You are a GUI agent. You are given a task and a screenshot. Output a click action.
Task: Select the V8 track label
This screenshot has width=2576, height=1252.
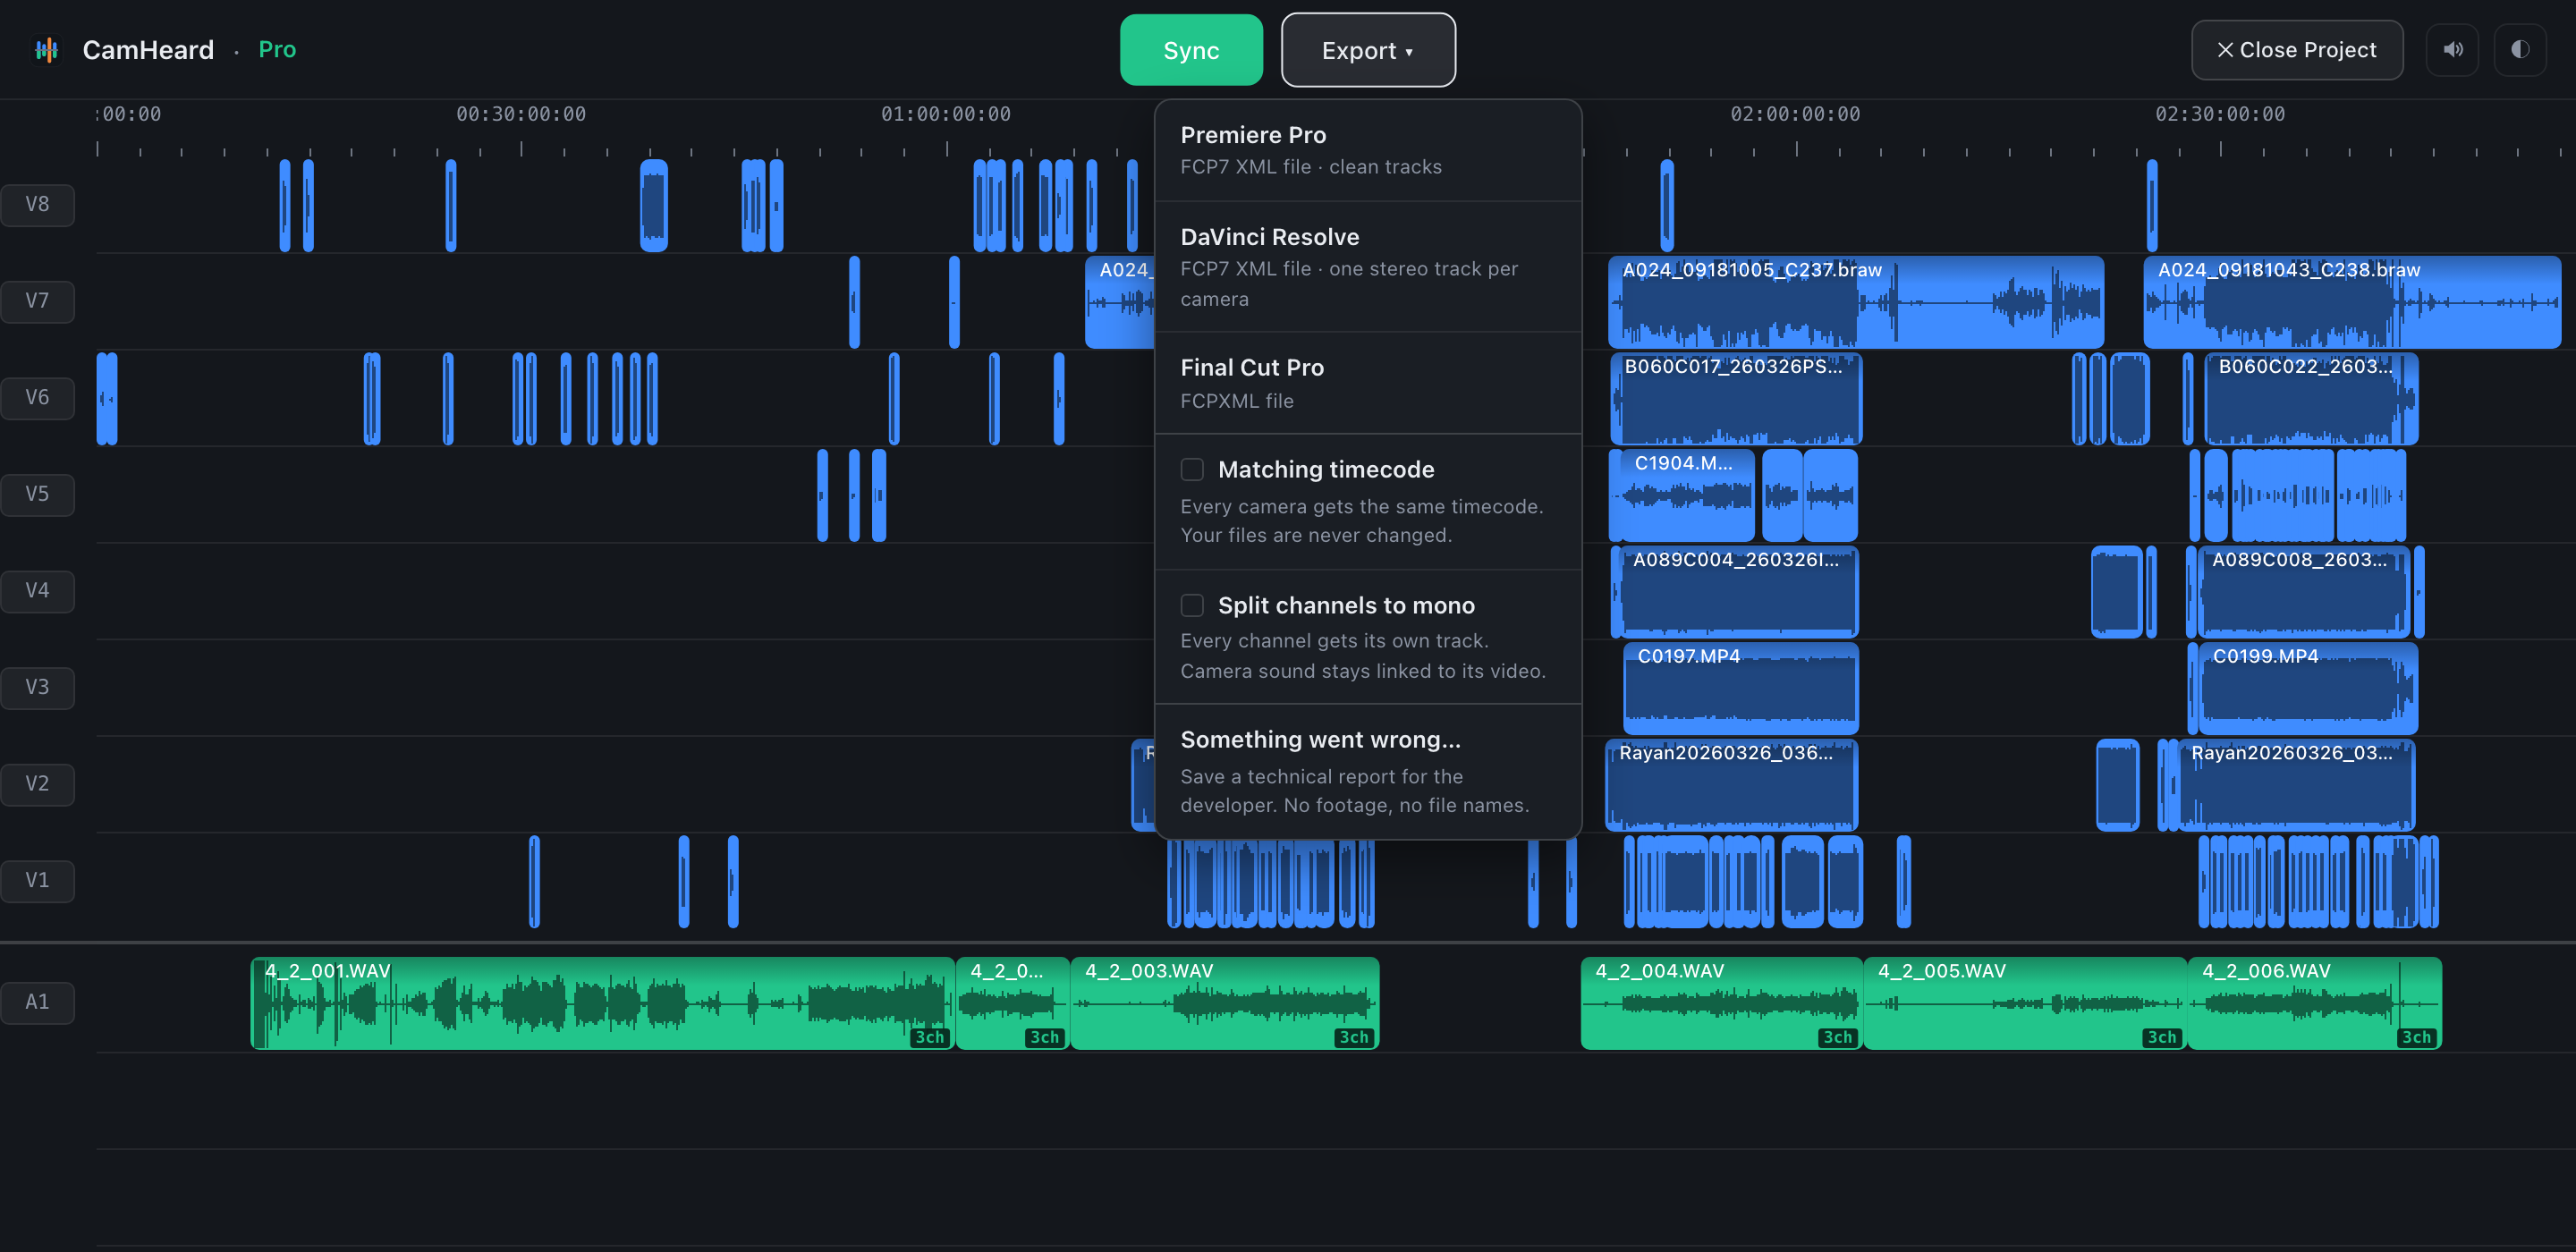coord(37,204)
